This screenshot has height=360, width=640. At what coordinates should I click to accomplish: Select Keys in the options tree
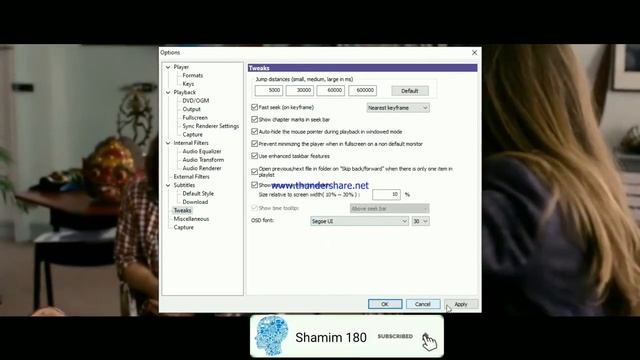pyautogui.click(x=188, y=84)
